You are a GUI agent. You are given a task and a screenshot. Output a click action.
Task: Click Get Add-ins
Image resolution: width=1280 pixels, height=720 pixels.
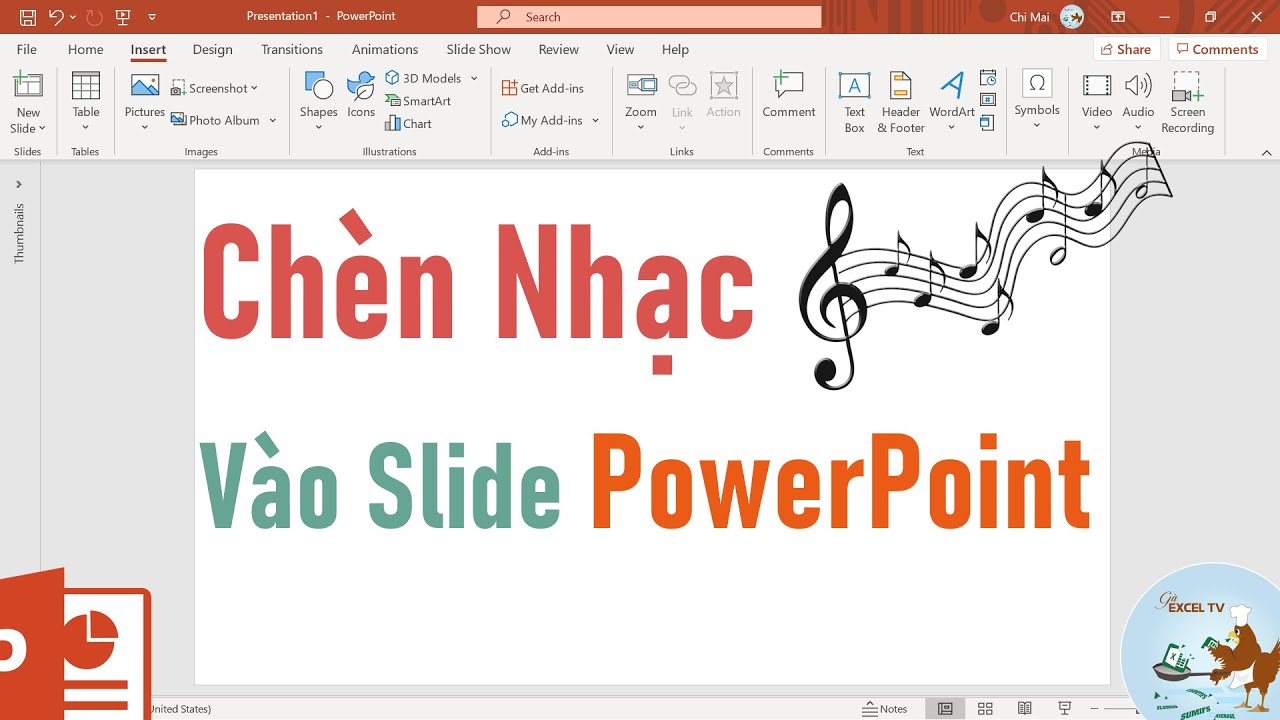[543, 88]
